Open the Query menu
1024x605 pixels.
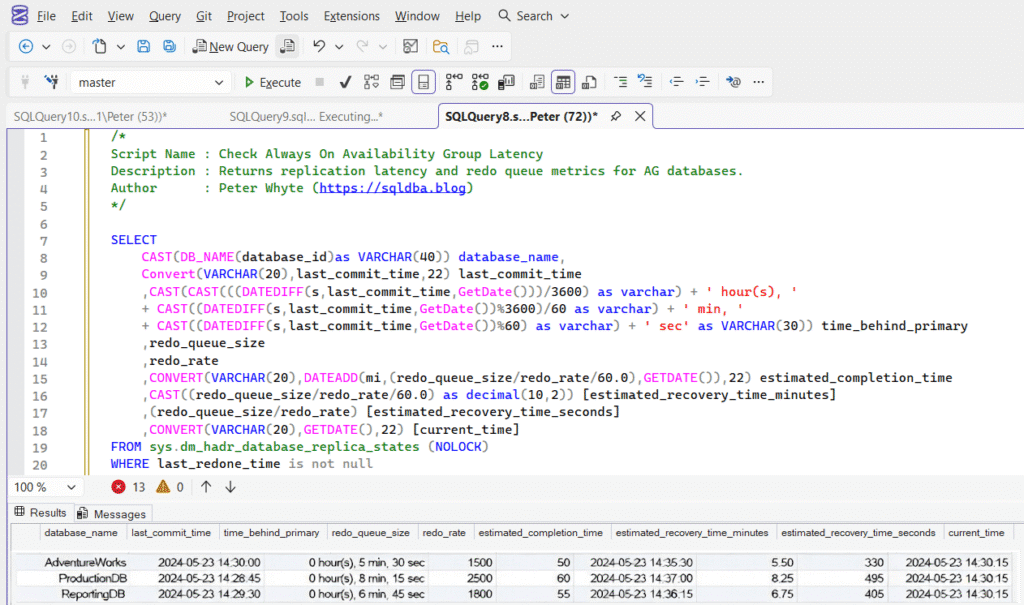click(x=164, y=15)
